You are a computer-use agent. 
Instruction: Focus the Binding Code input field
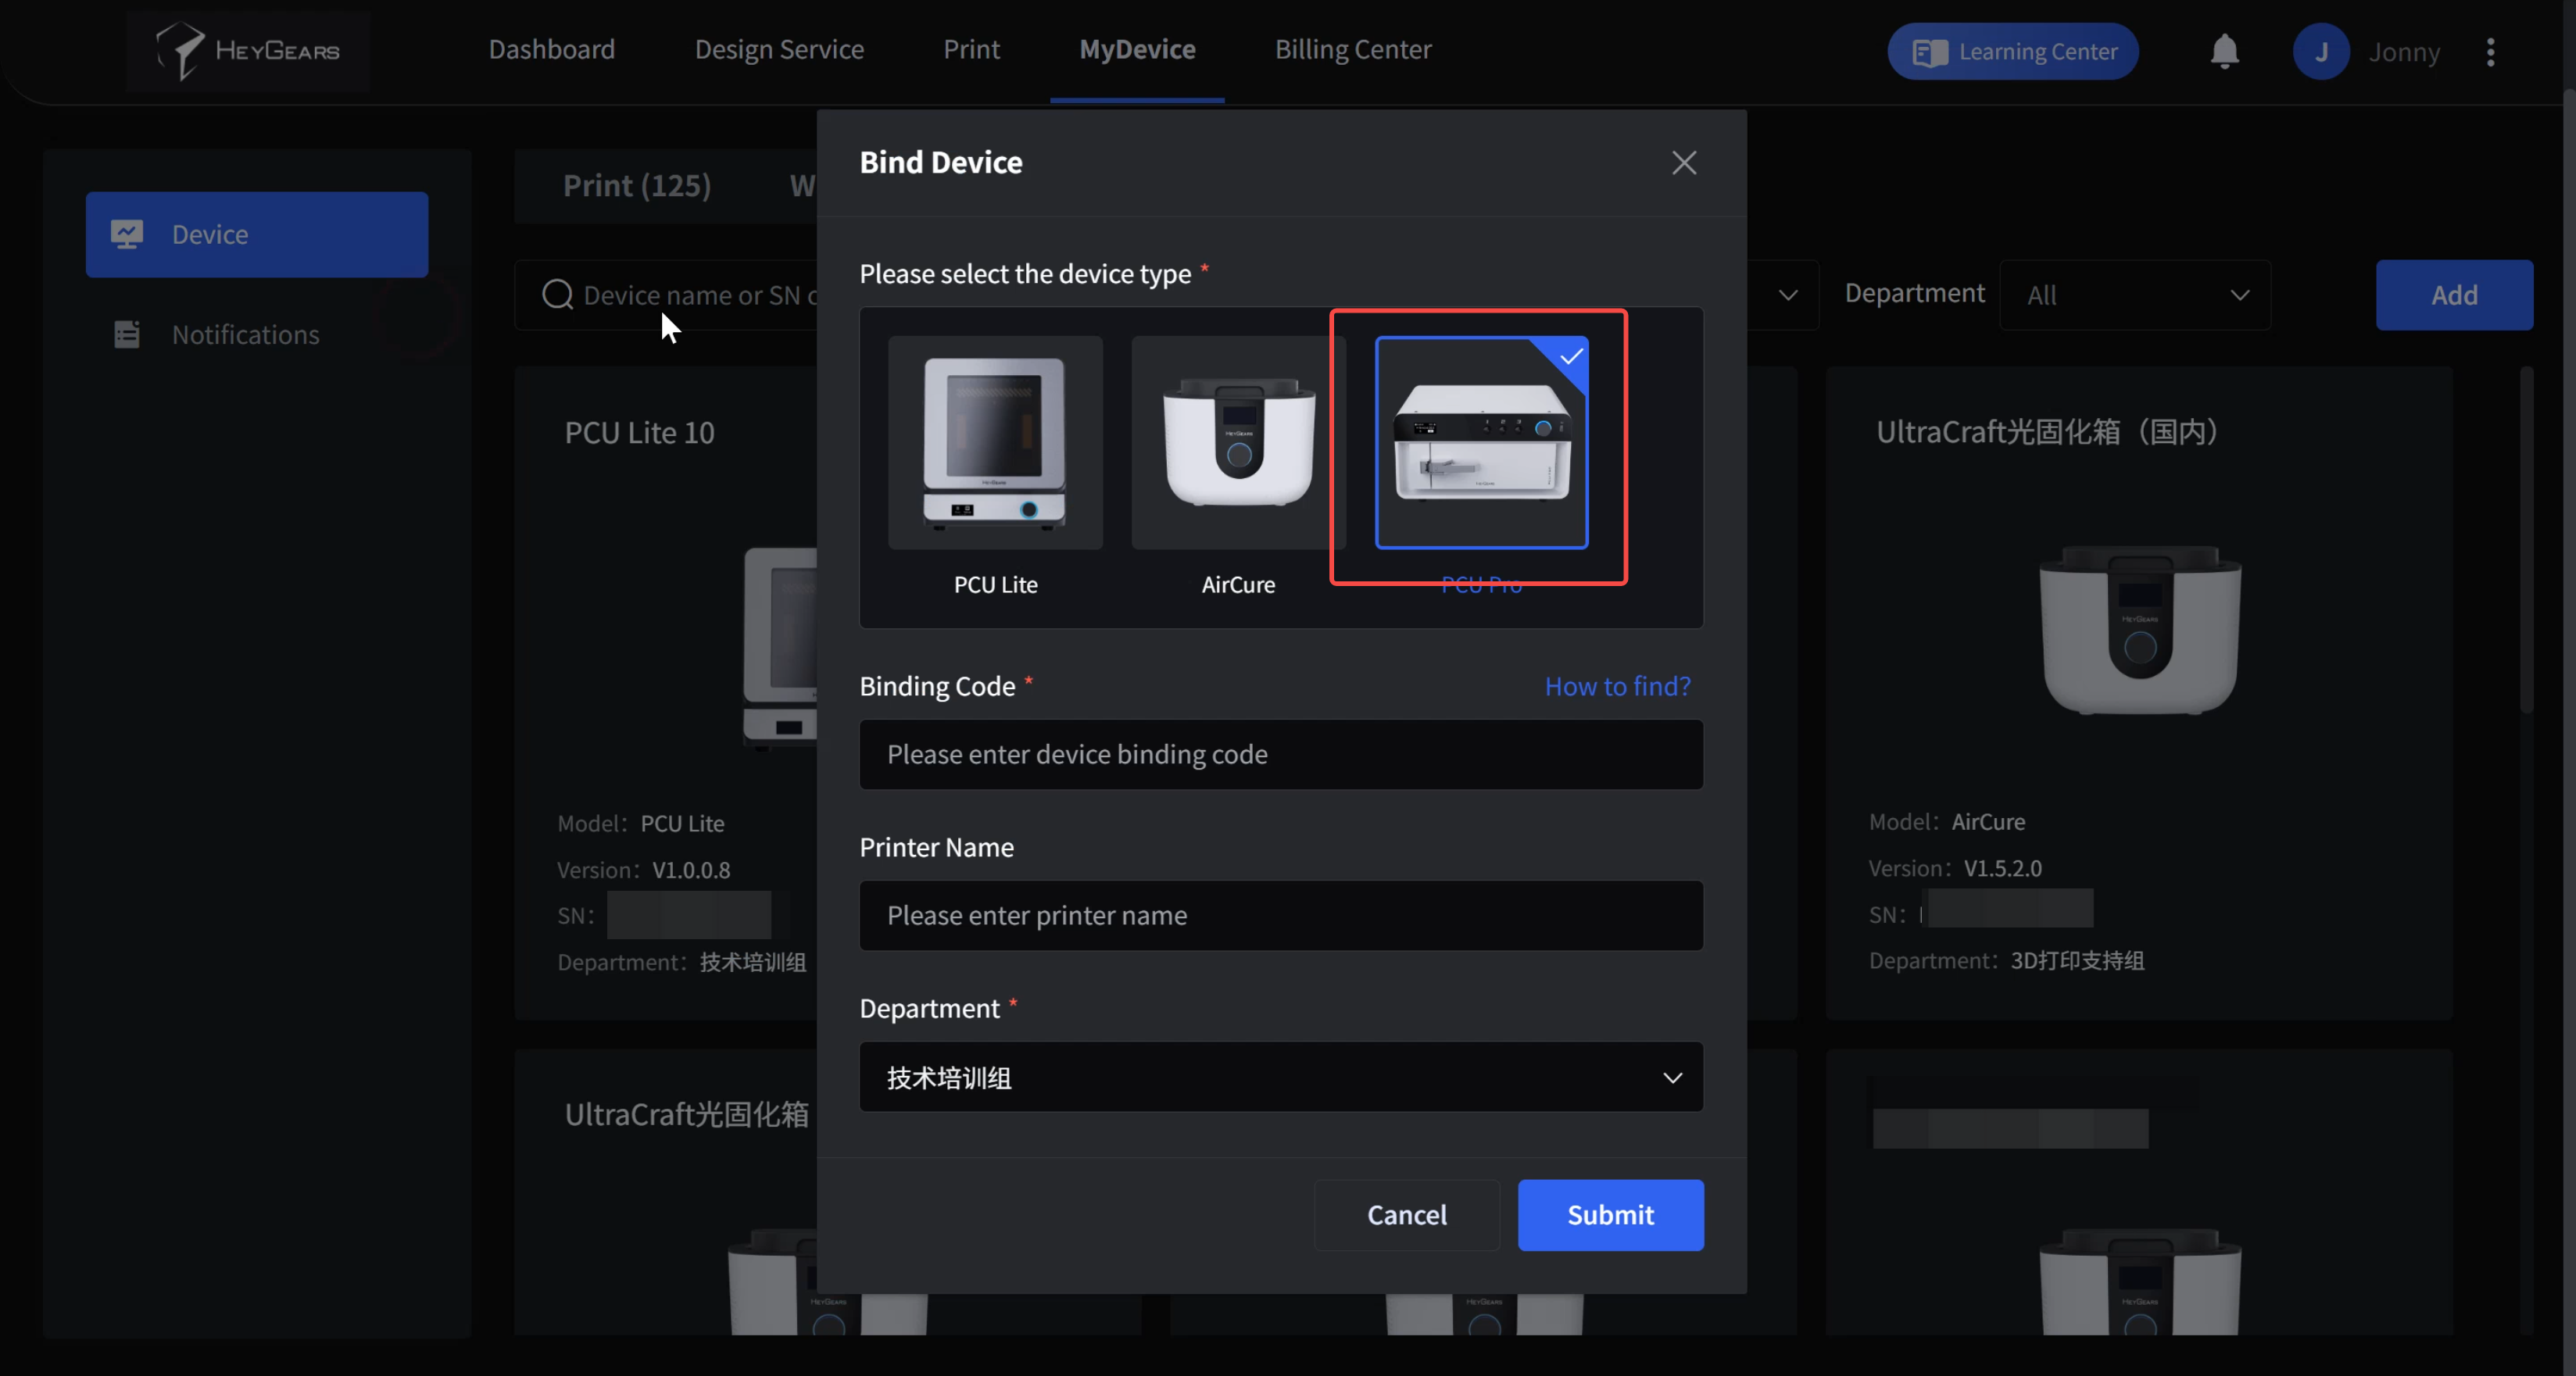pyautogui.click(x=1281, y=754)
